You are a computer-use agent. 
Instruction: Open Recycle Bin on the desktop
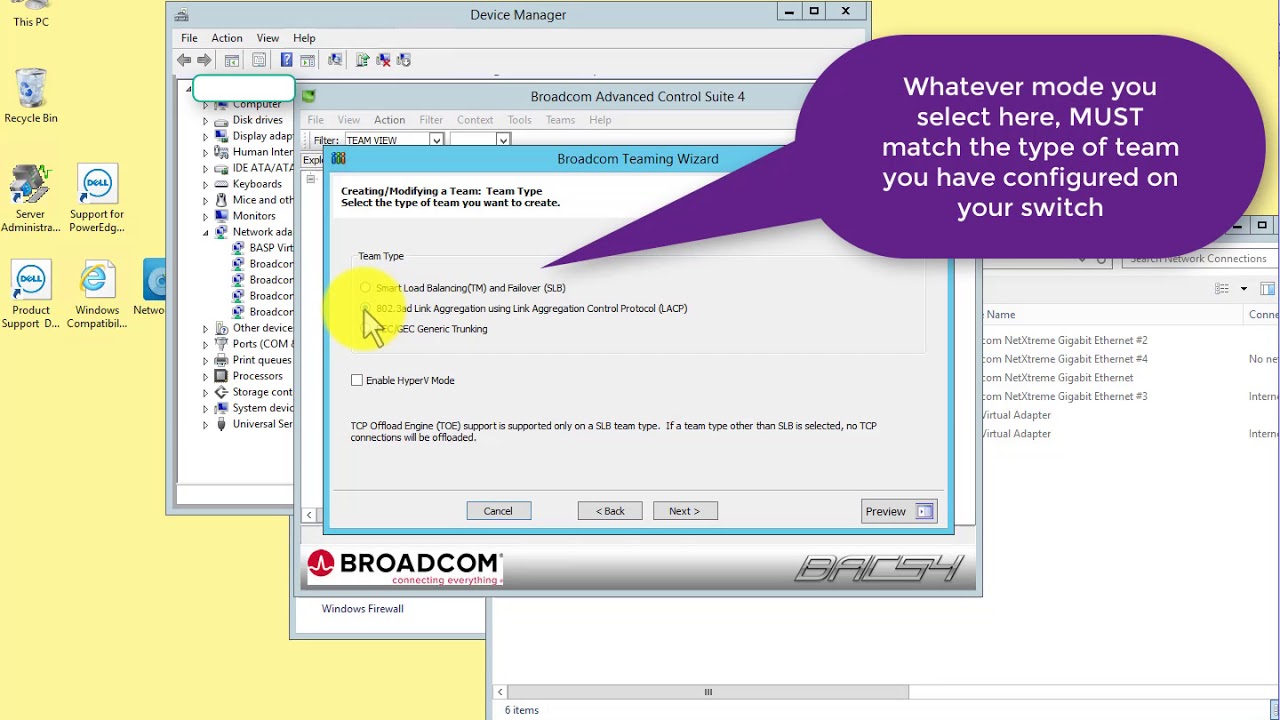[31, 96]
